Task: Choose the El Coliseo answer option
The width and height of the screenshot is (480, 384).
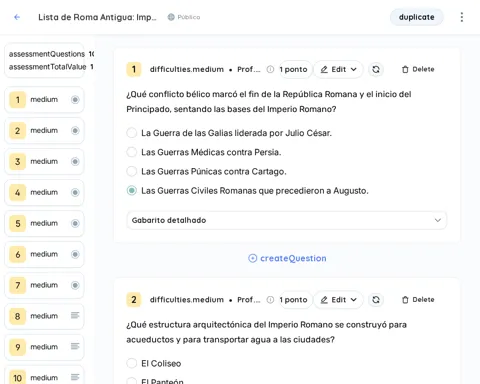Action: [x=132, y=363]
